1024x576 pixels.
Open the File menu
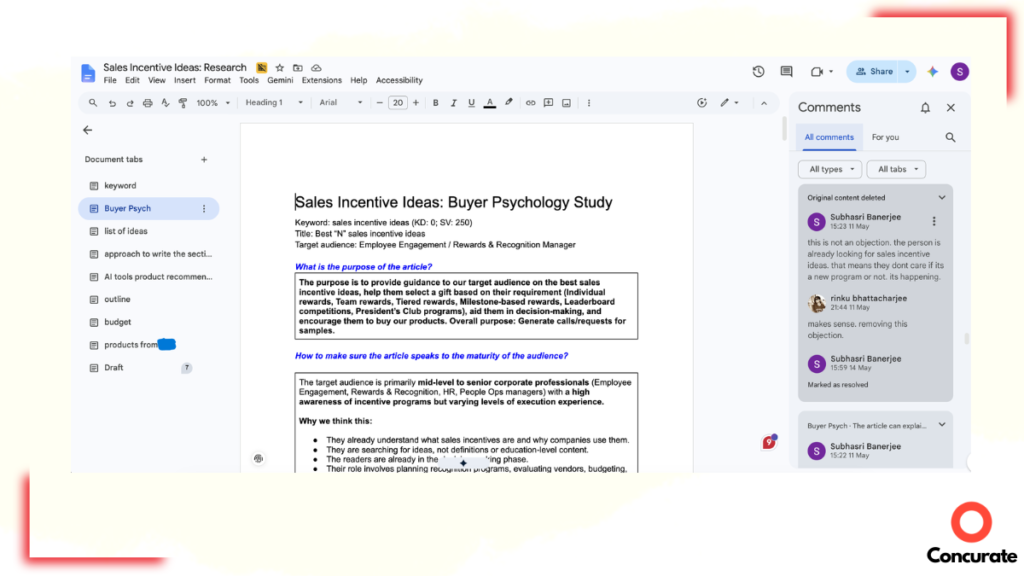click(x=110, y=80)
